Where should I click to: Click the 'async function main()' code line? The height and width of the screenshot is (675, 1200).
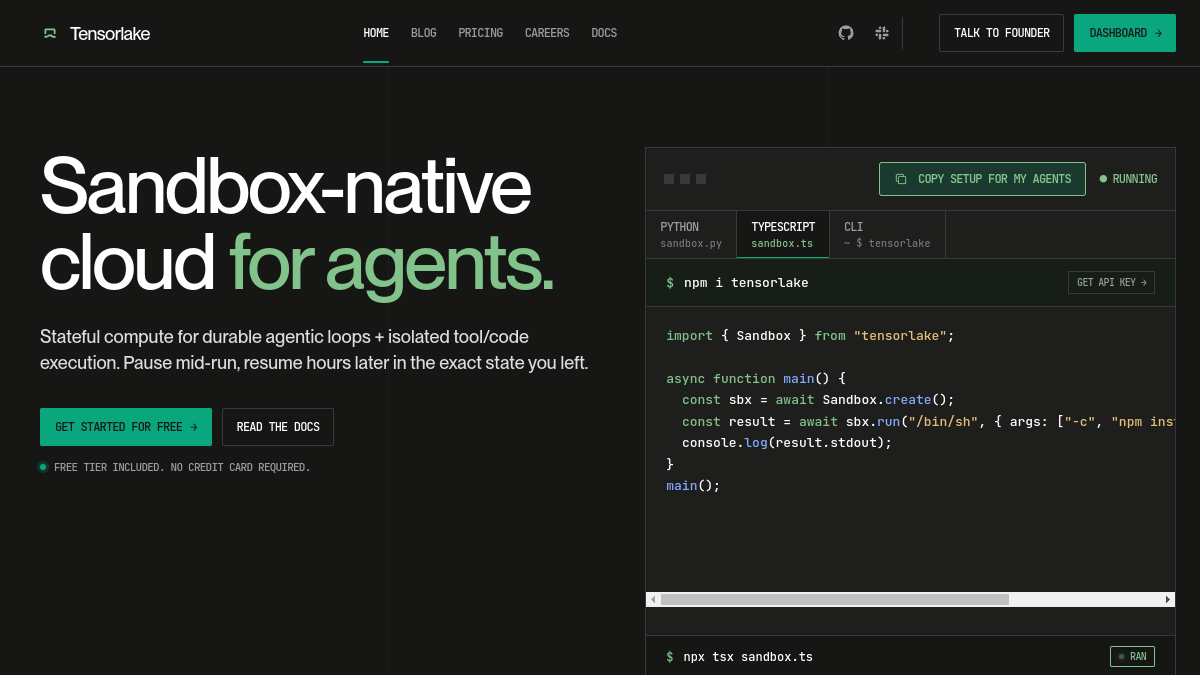tap(756, 379)
